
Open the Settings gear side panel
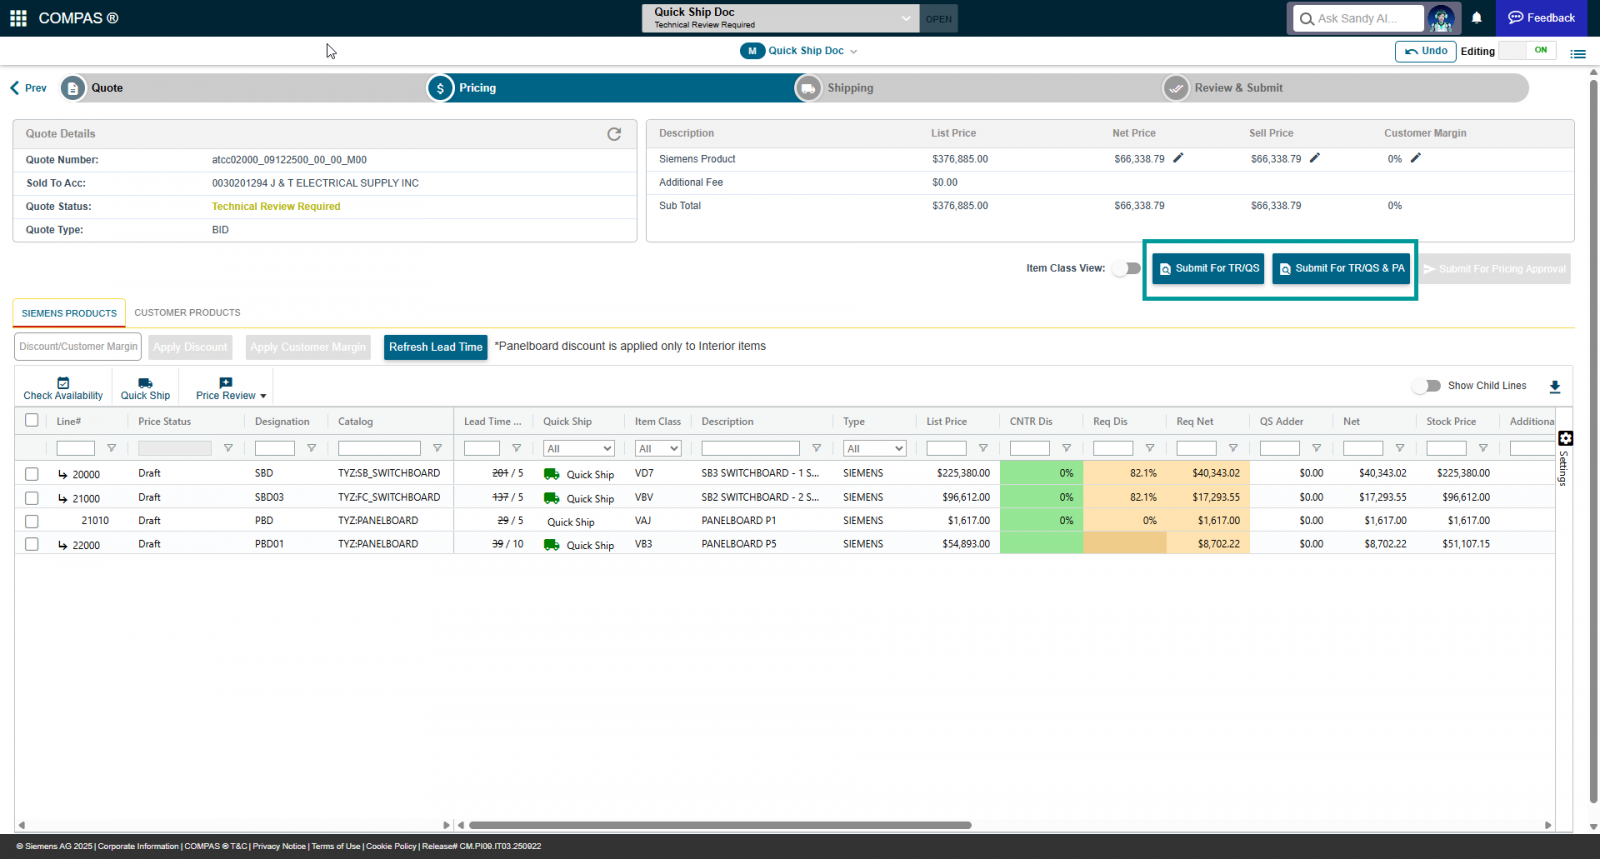pyautogui.click(x=1566, y=438)
